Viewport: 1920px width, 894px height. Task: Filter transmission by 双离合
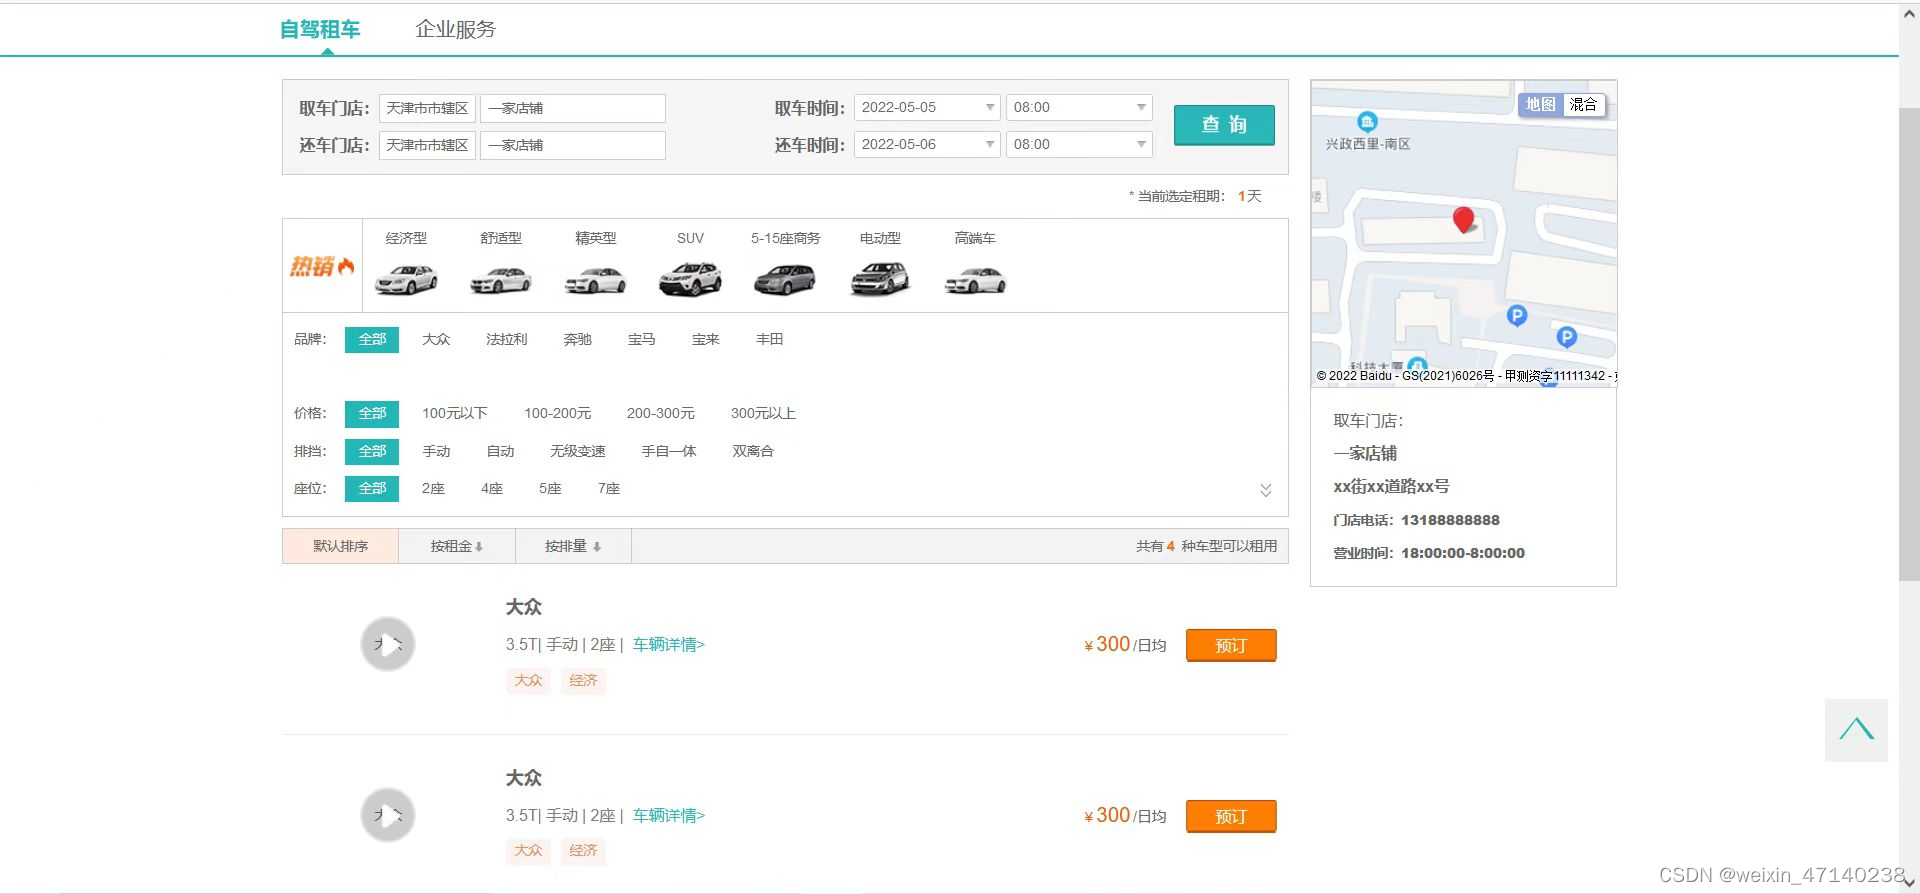pos(753,452)
